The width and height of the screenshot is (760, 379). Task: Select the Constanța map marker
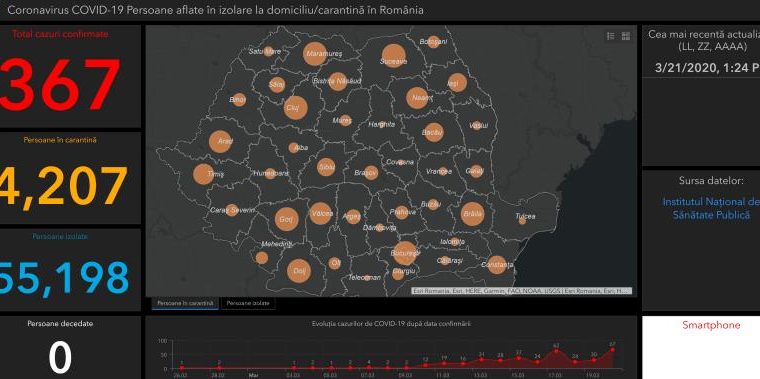(497, 265)
